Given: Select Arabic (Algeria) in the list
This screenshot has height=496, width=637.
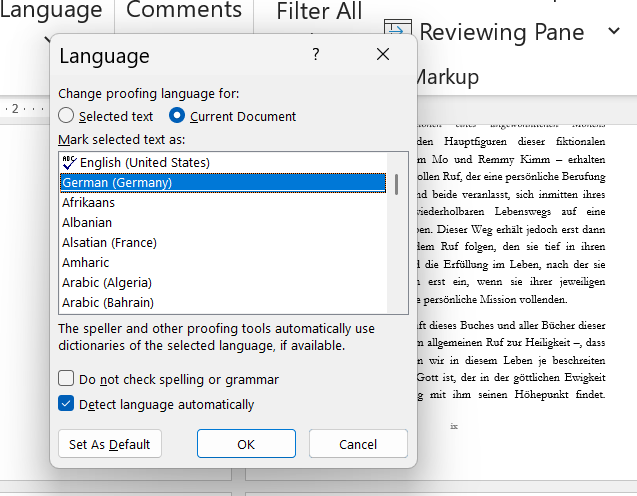Looking at the screenshot, I should pos(223,282).
